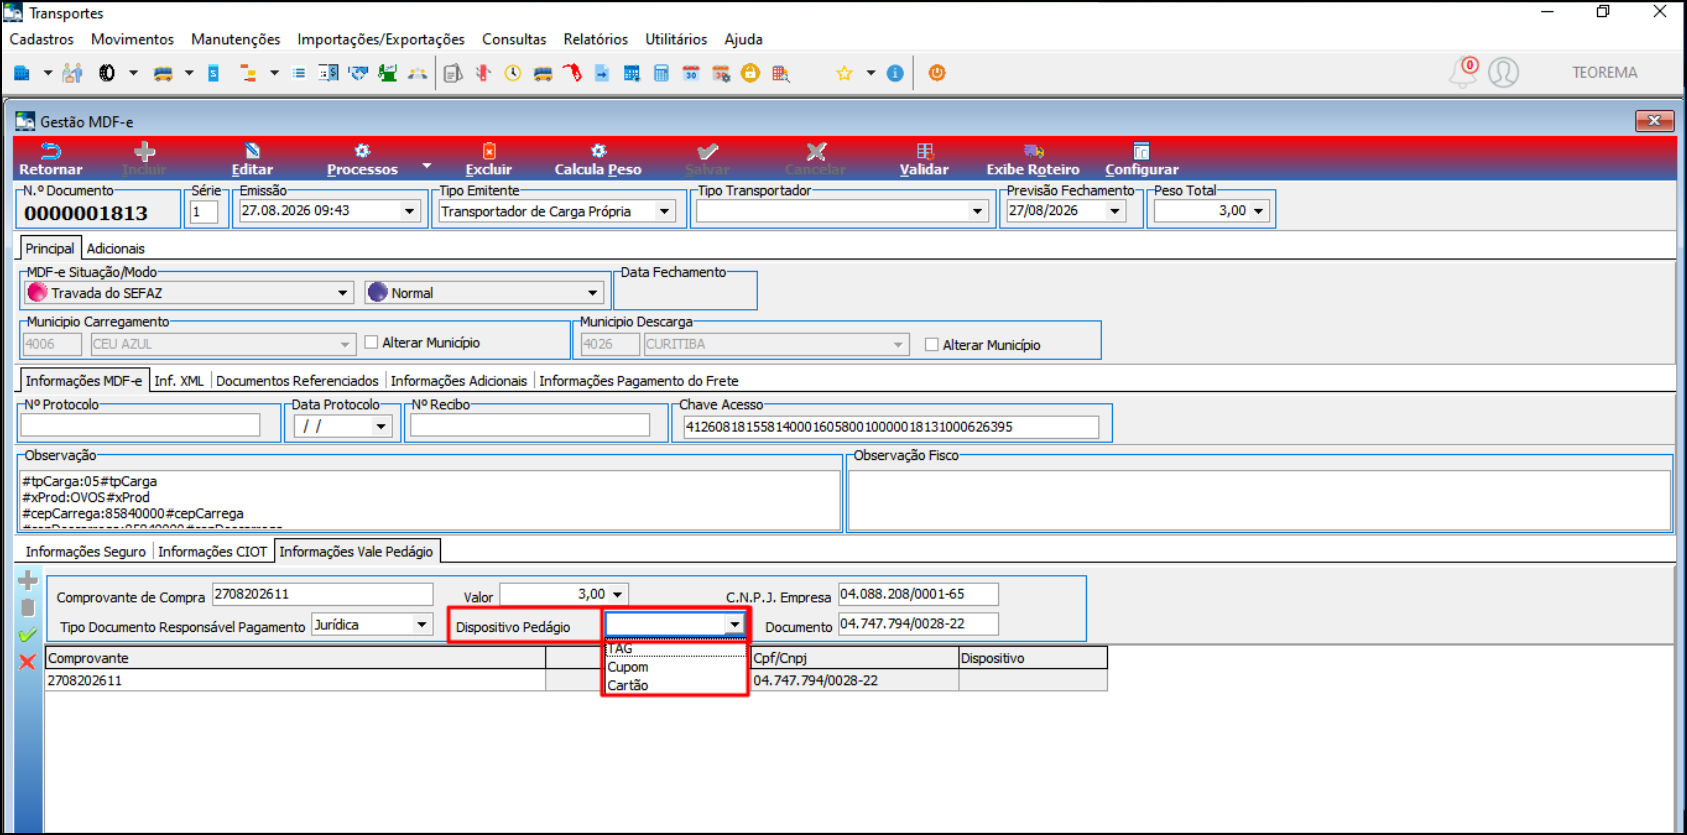1687x835 pixels.
Task: Click the Calcula Peso toolbar button
Action: (x=598, y=159)
